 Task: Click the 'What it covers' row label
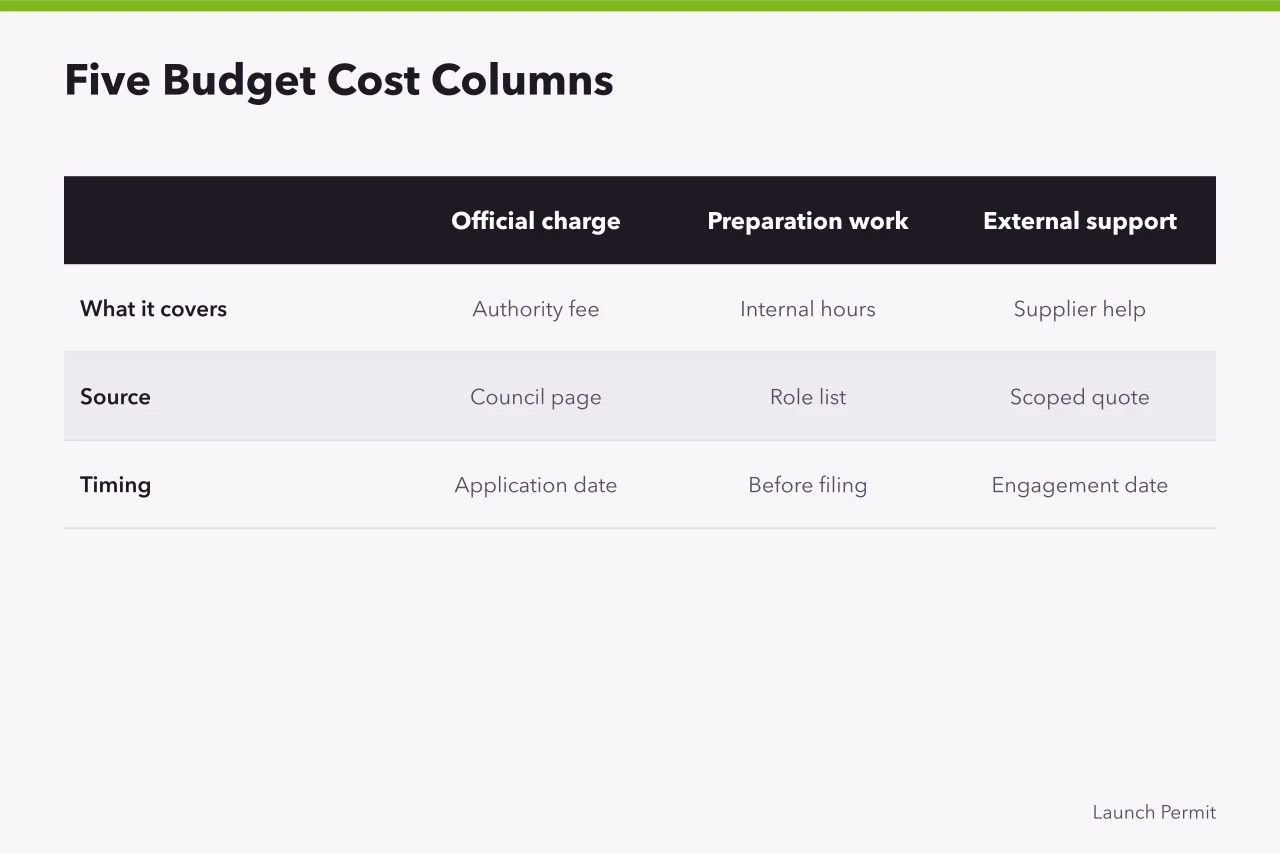click(153, 309)
